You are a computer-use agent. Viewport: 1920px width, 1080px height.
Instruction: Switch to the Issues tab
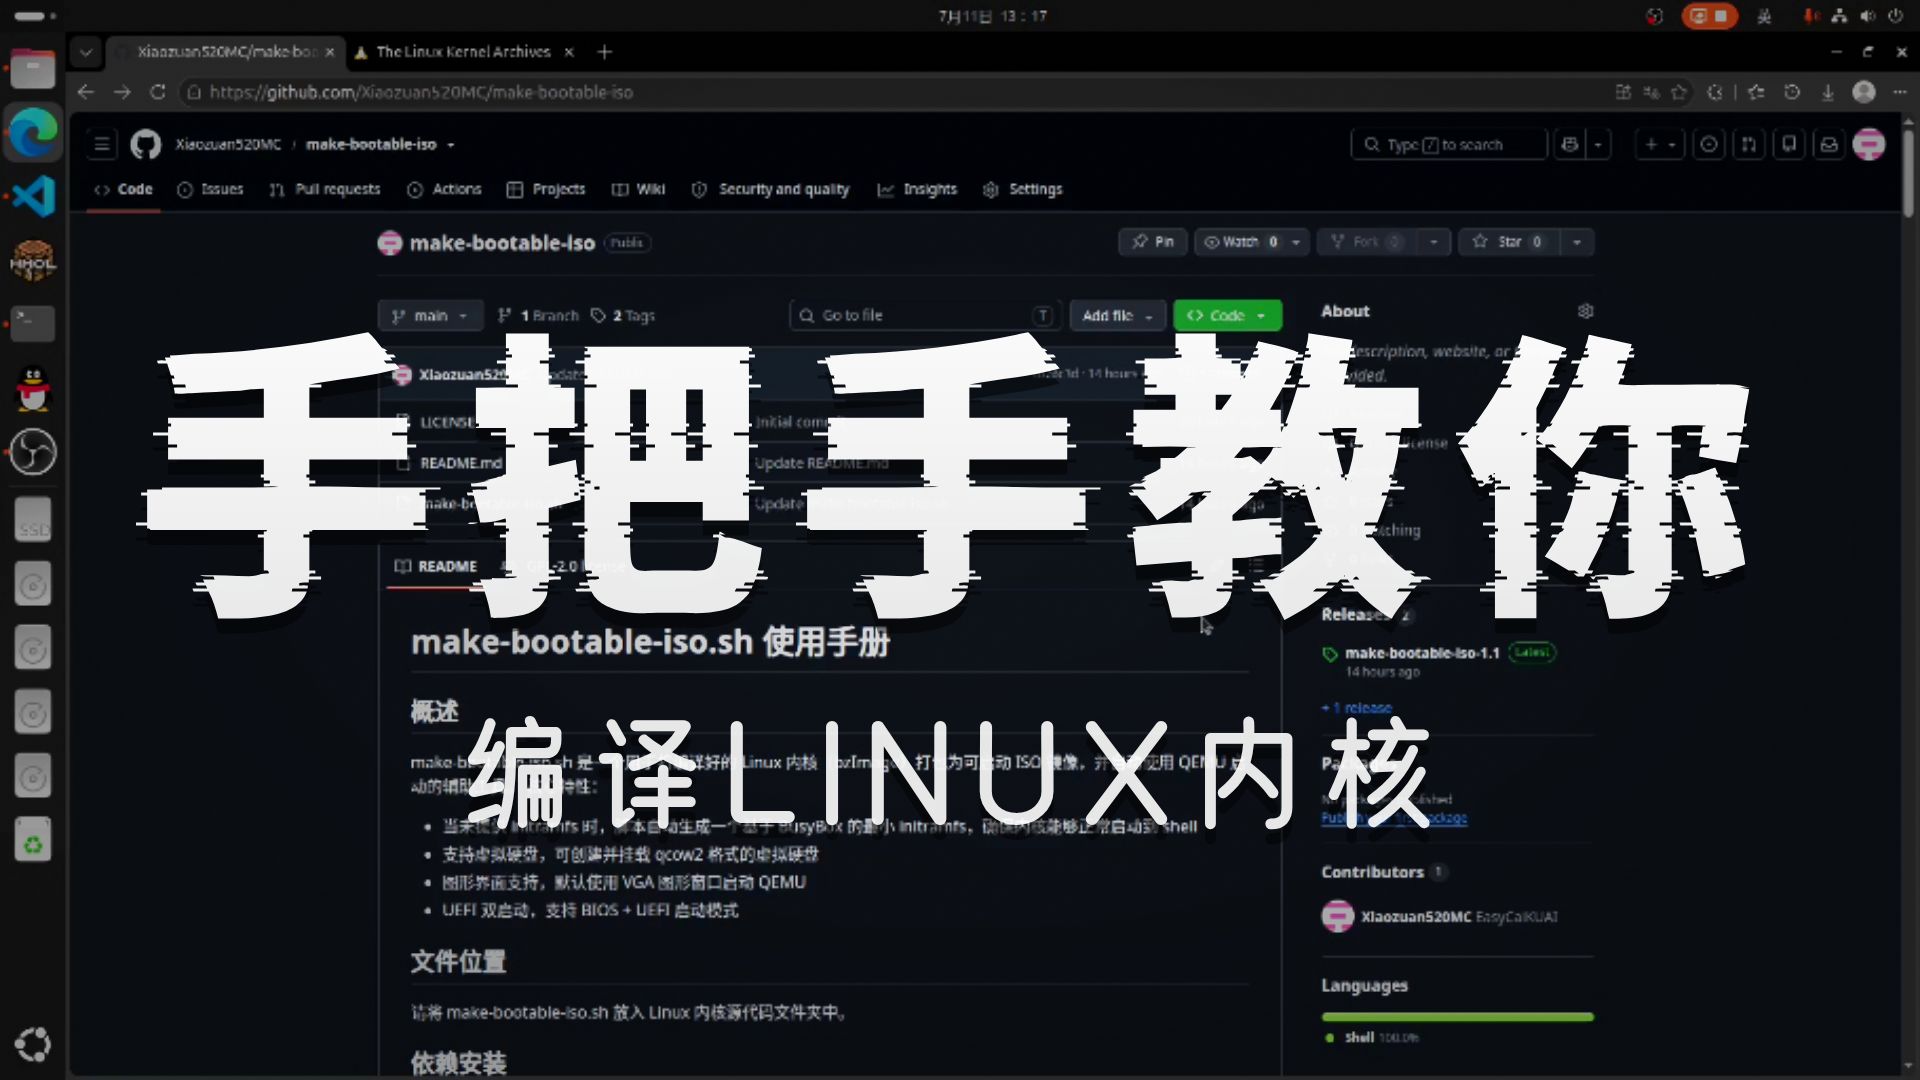pos(210,189)
